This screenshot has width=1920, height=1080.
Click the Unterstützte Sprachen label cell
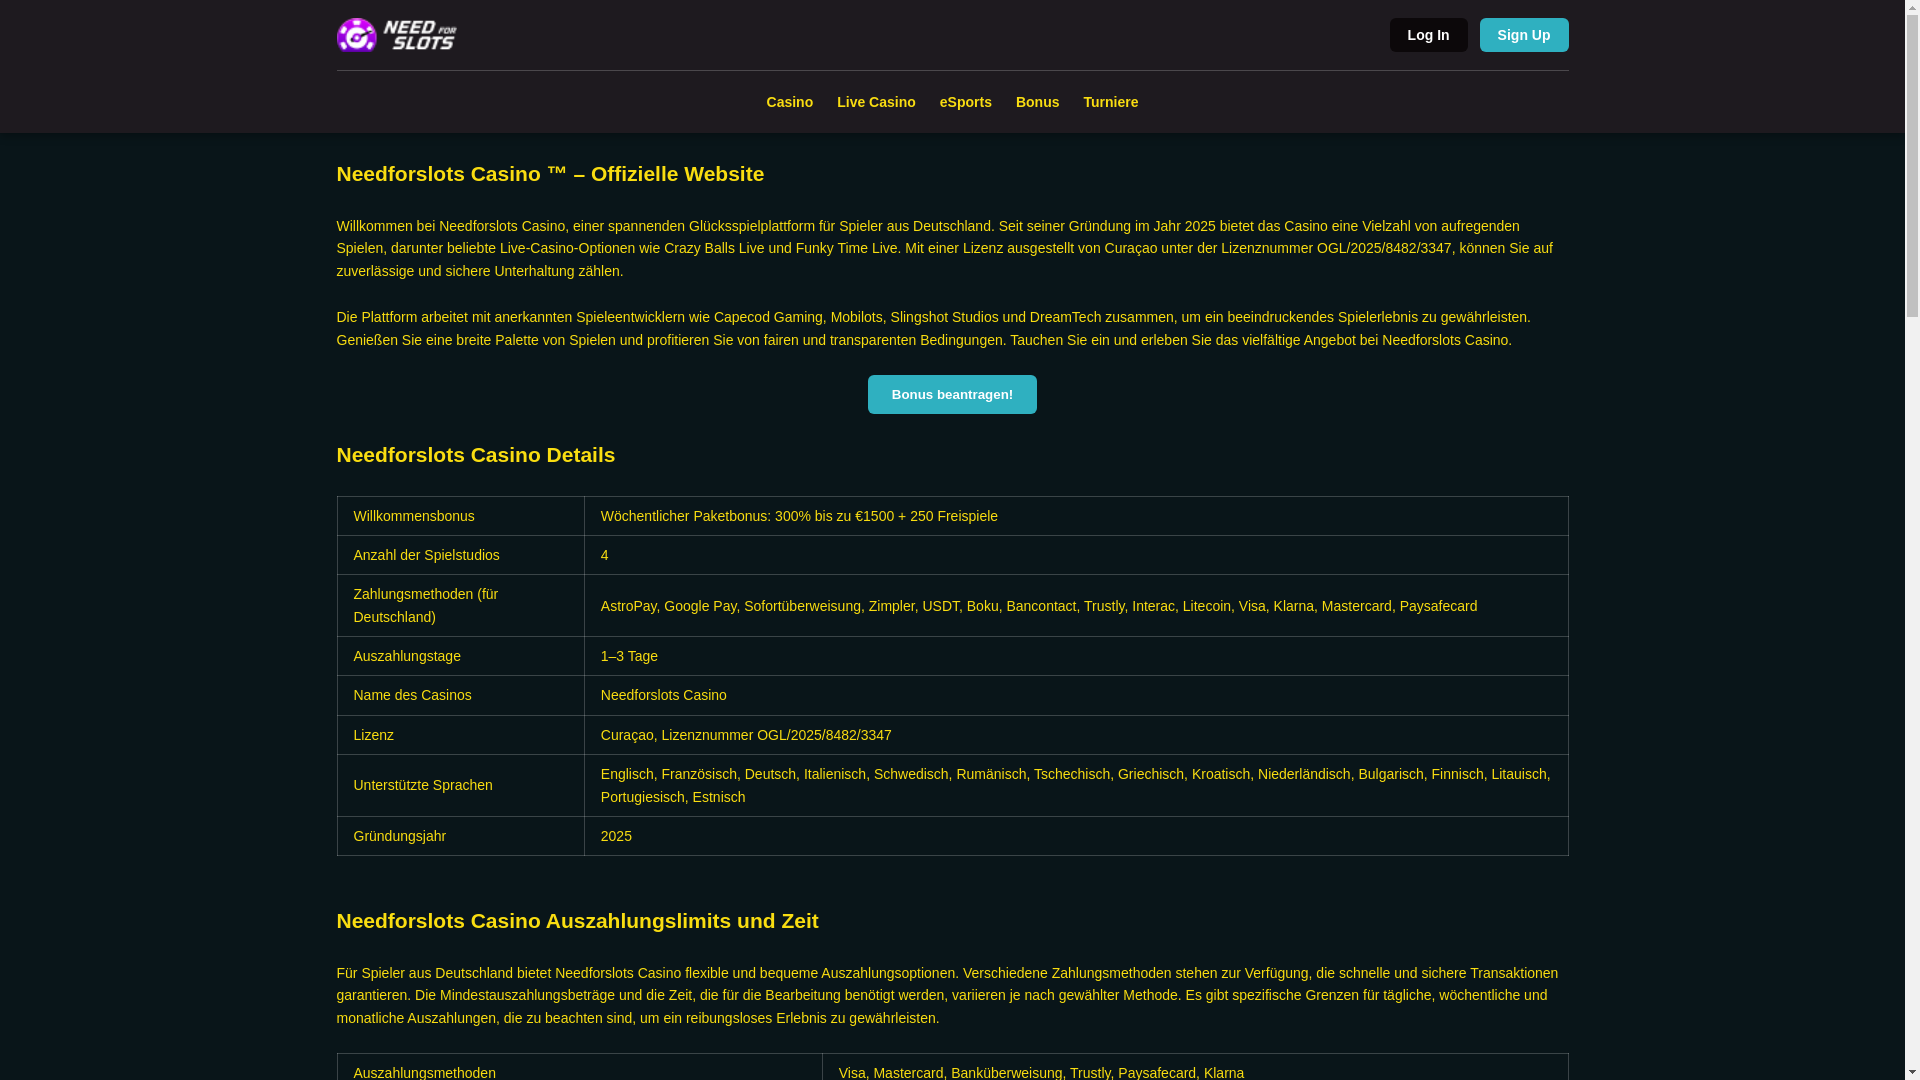tap(461, 785)
